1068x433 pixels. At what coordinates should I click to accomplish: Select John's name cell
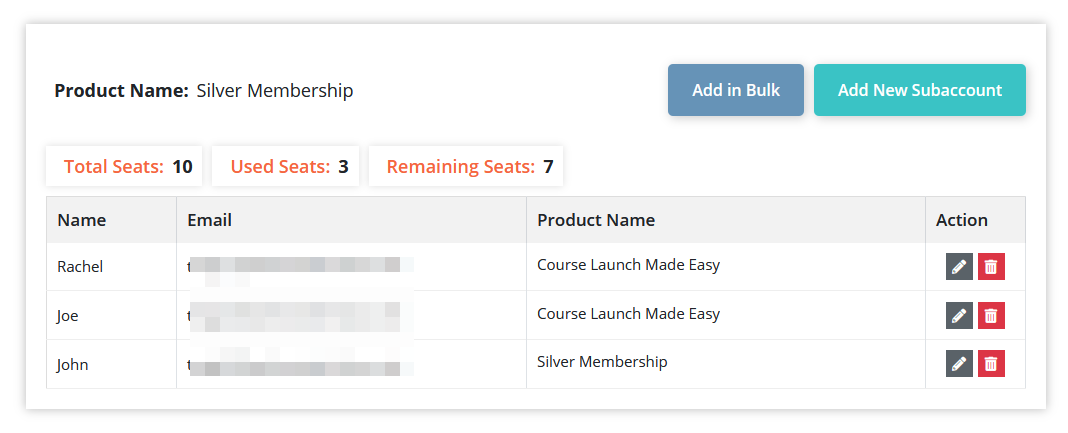point(73,365)
